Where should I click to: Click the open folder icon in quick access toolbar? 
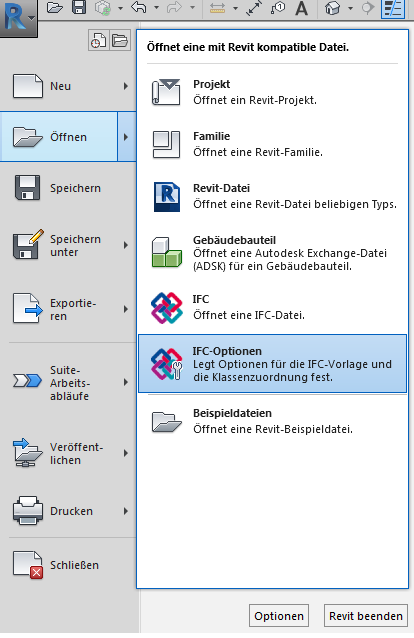click(x=55, y=8)
